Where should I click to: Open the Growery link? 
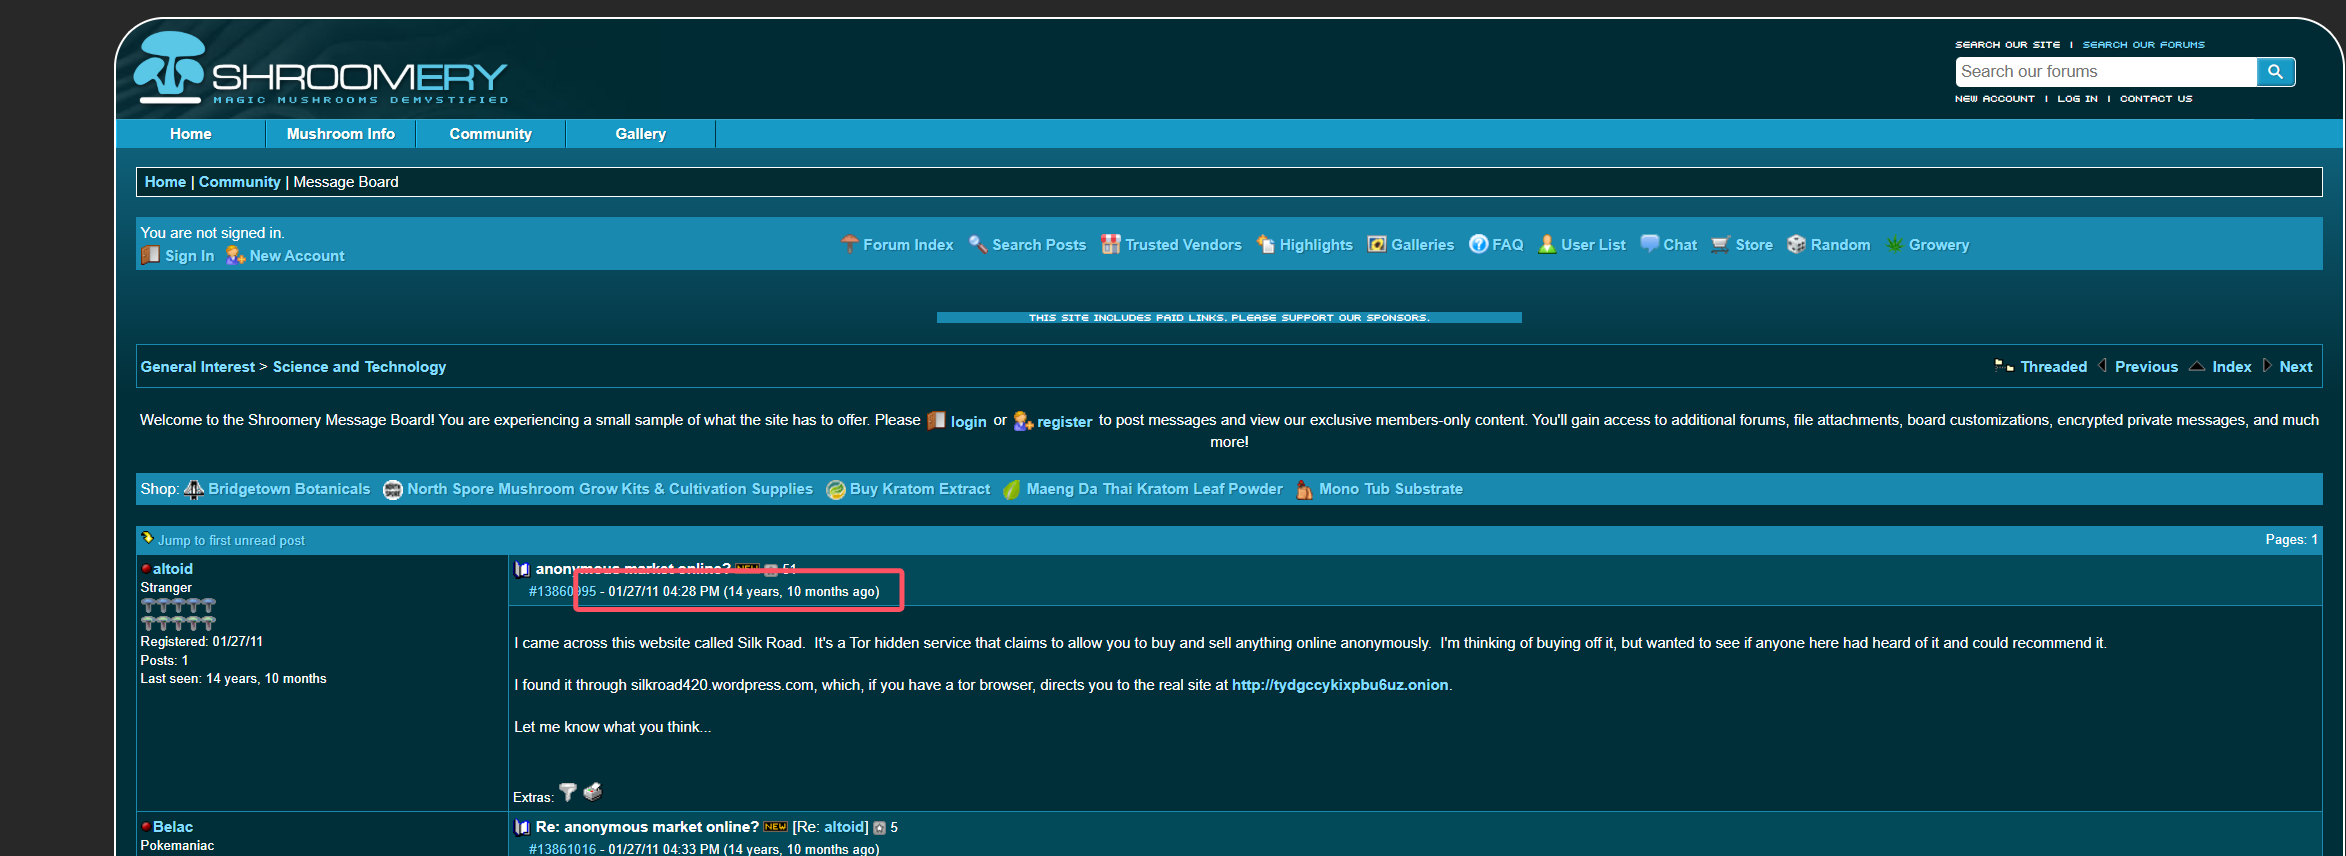pos(1937,245)
